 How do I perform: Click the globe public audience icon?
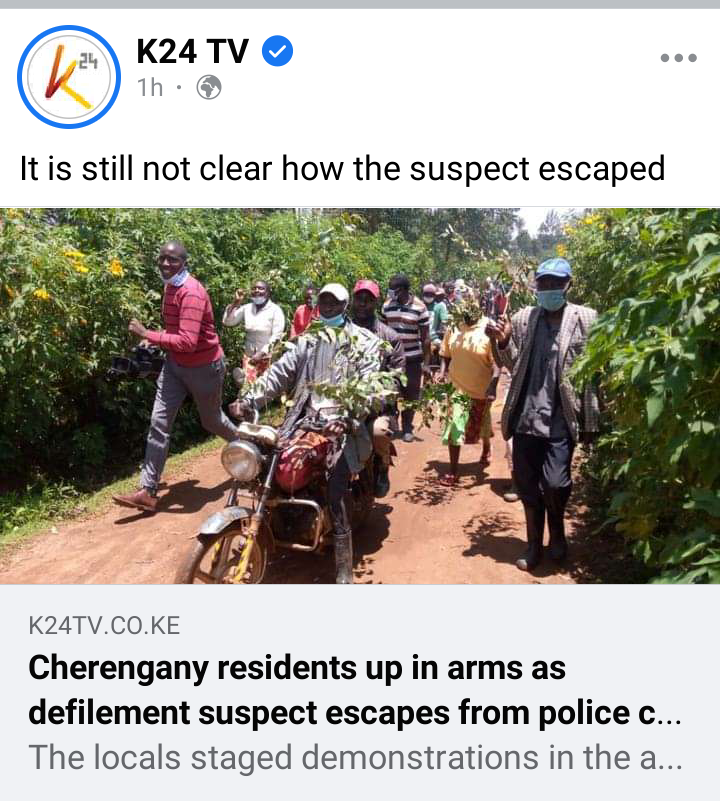209,87
